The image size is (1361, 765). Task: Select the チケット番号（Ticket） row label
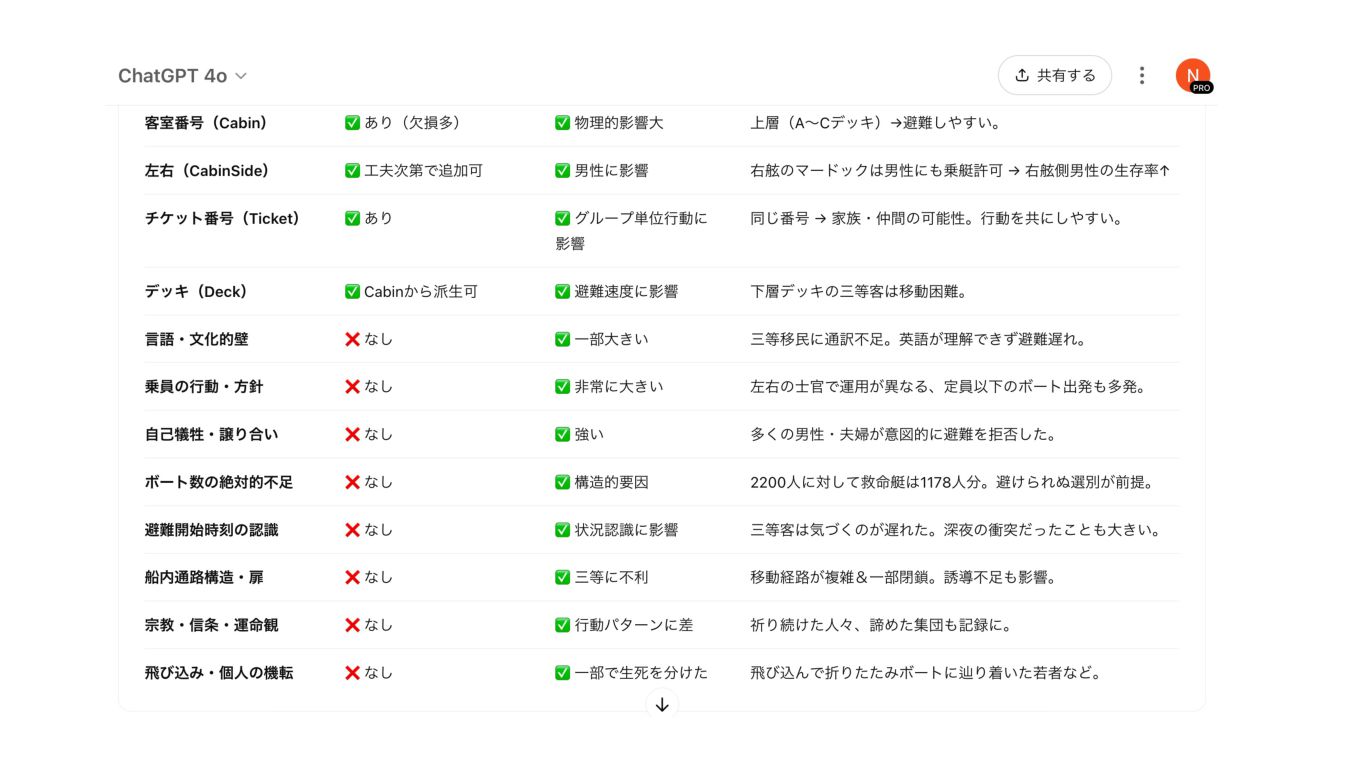point(222,218)
